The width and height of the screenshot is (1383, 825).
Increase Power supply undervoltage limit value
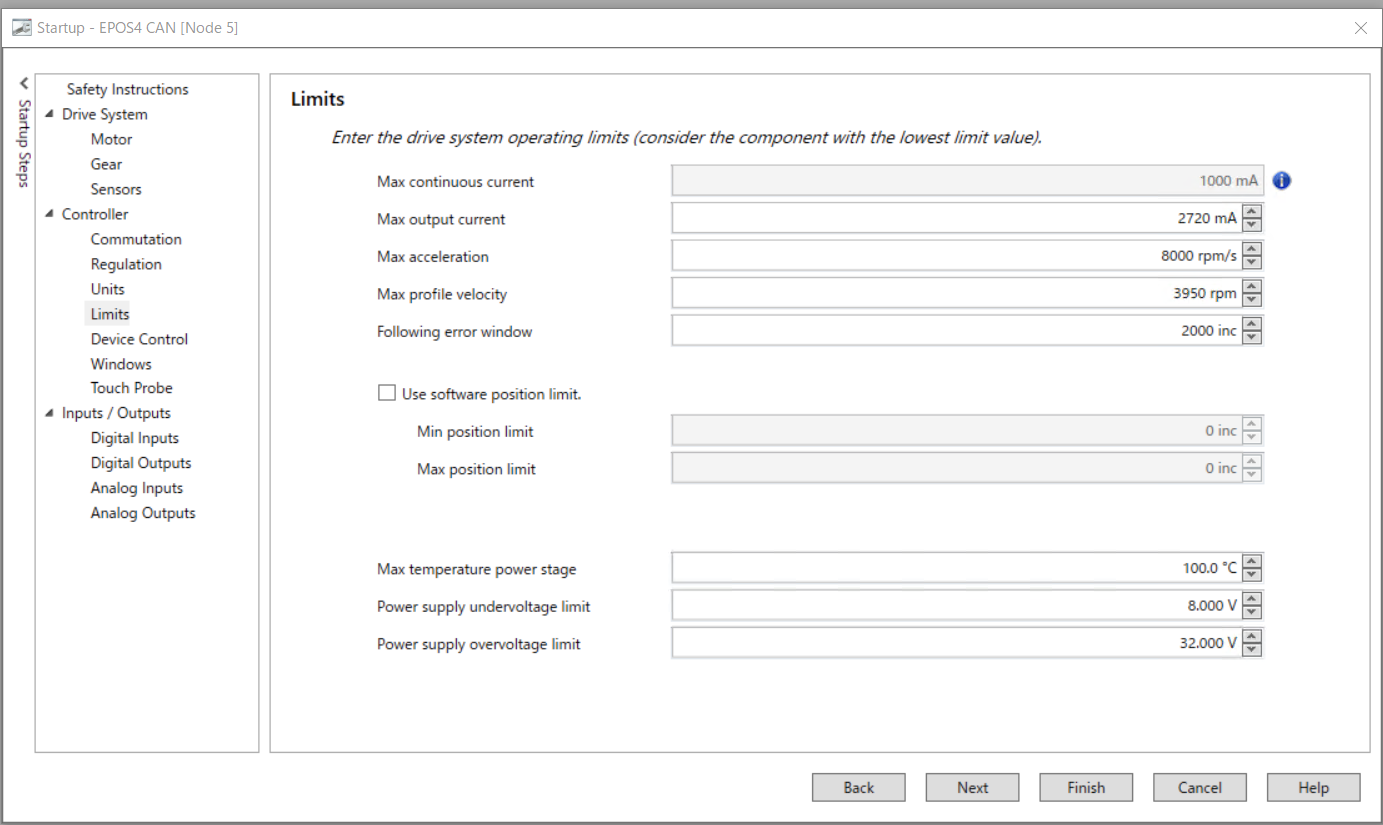(x=1252, y=598)
